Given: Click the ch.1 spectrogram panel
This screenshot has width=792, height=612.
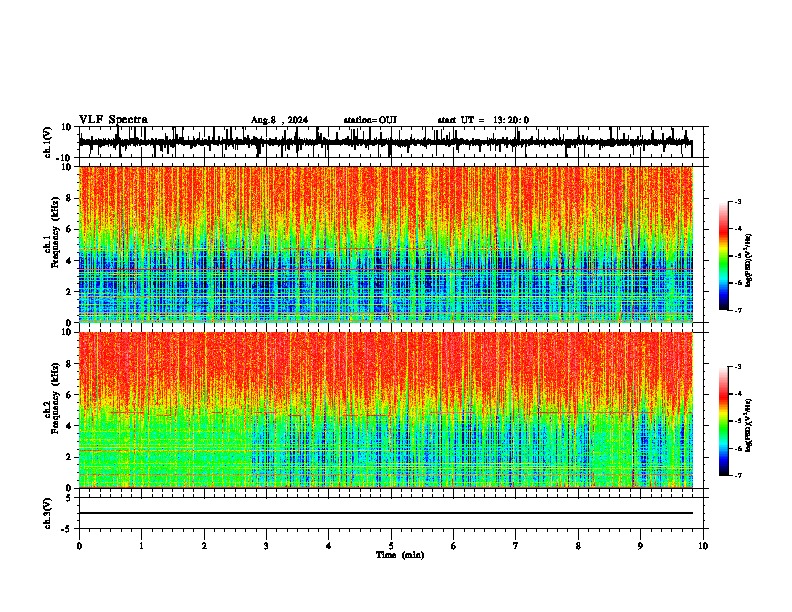Looking at the screenshot, I should [x=386, y=244].
